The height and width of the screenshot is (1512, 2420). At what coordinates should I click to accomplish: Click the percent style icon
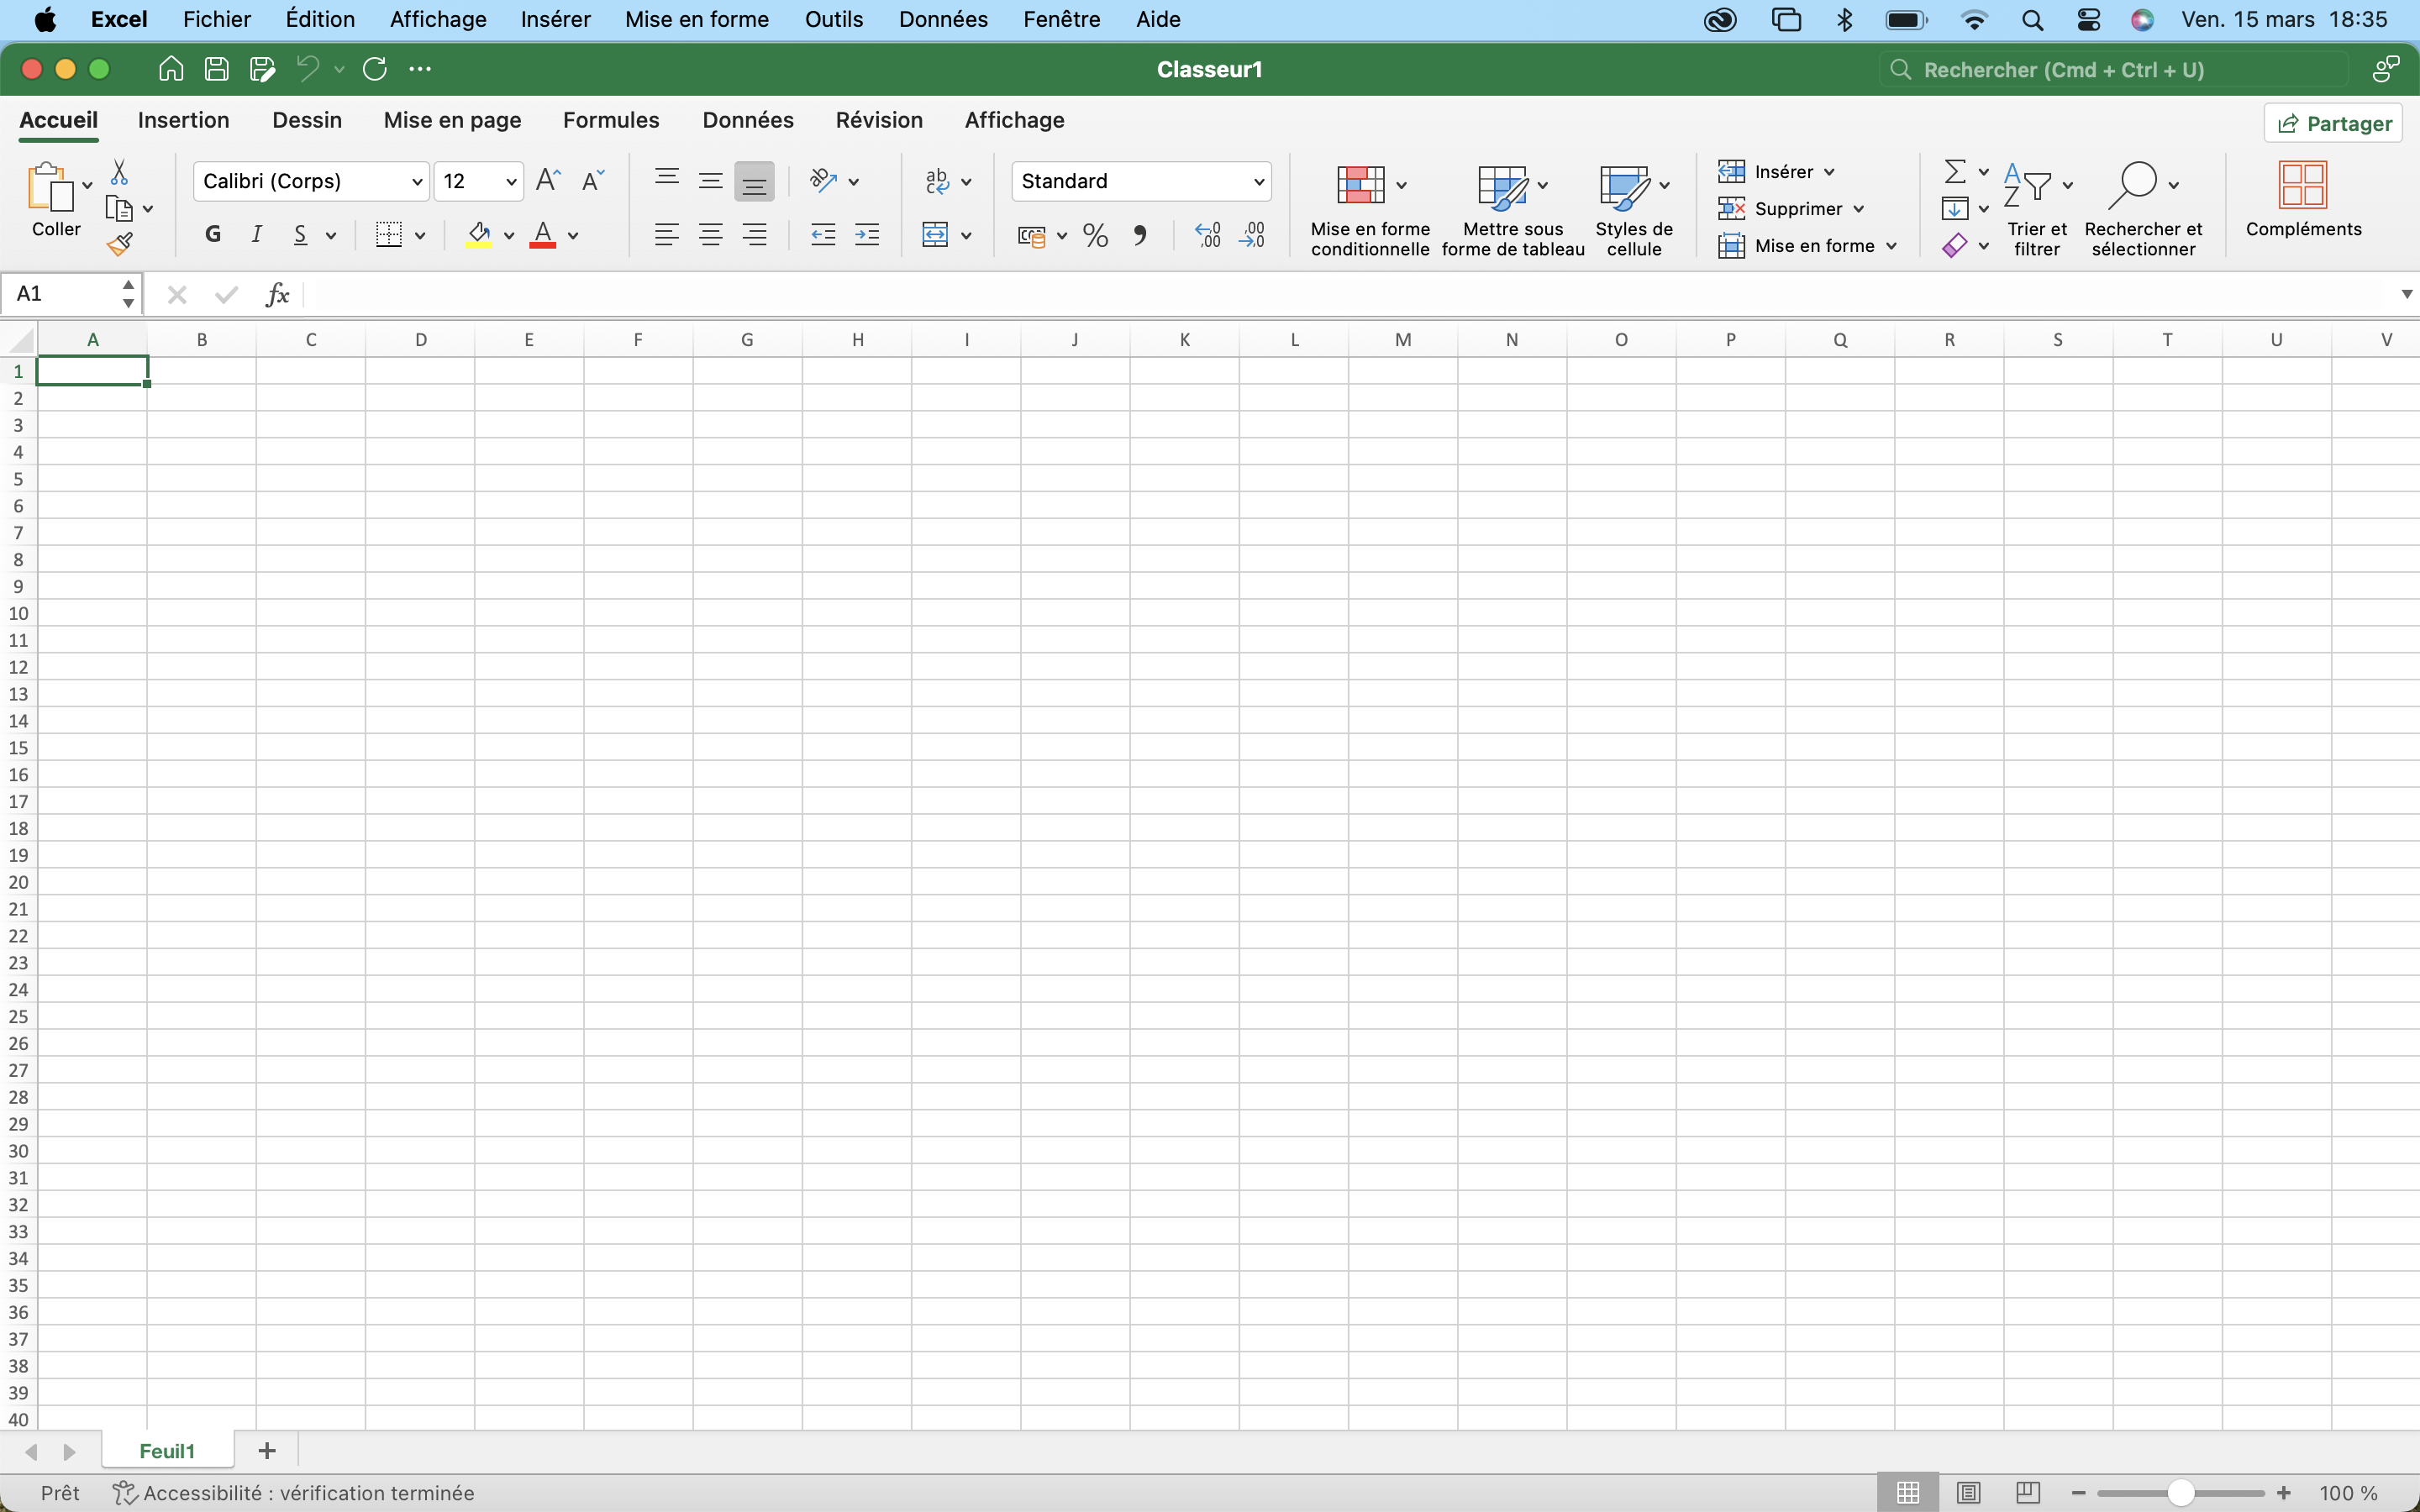click(x=1095, y=236)
